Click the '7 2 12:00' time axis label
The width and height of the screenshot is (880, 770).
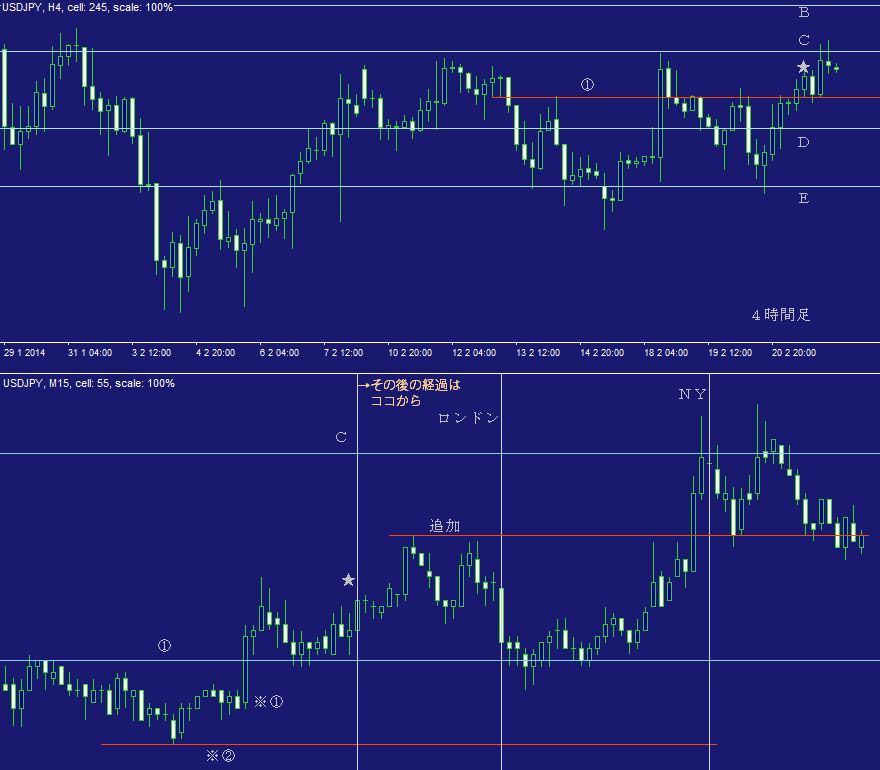click(343, 352)
